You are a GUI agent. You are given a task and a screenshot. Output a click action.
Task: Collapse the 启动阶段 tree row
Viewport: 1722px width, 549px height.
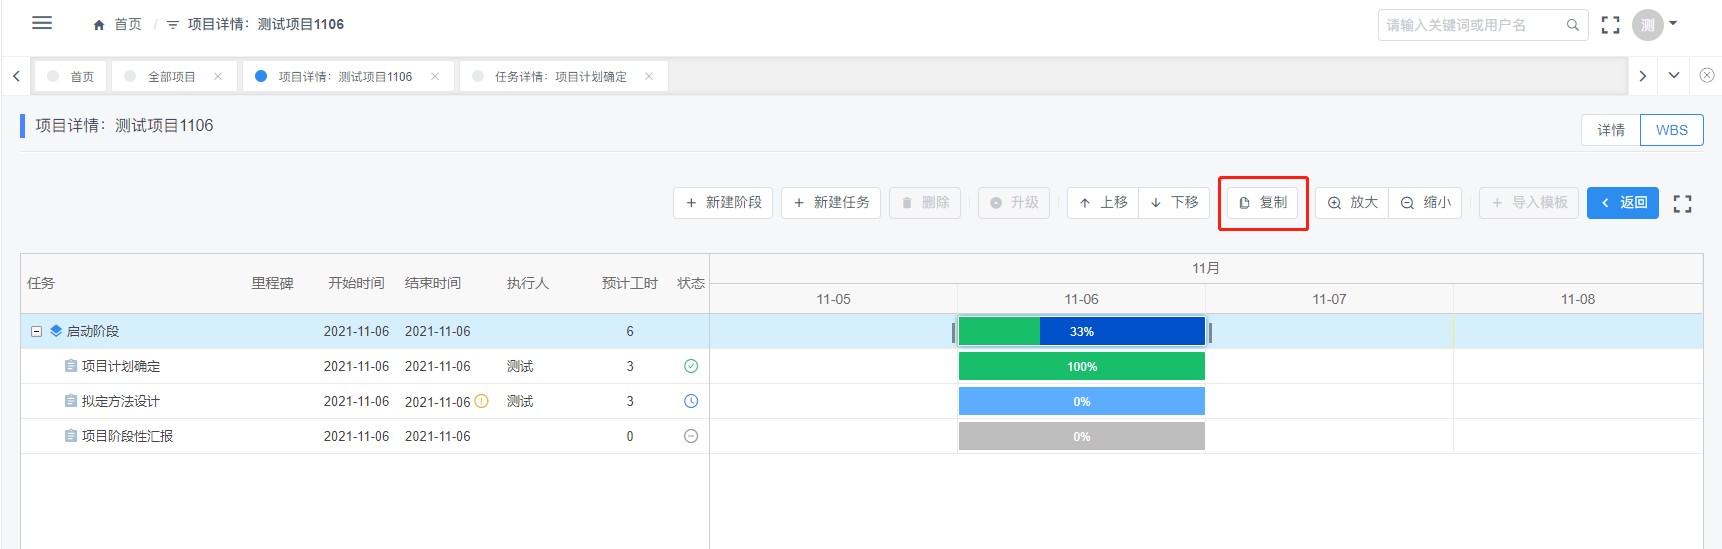coord(36,331)
